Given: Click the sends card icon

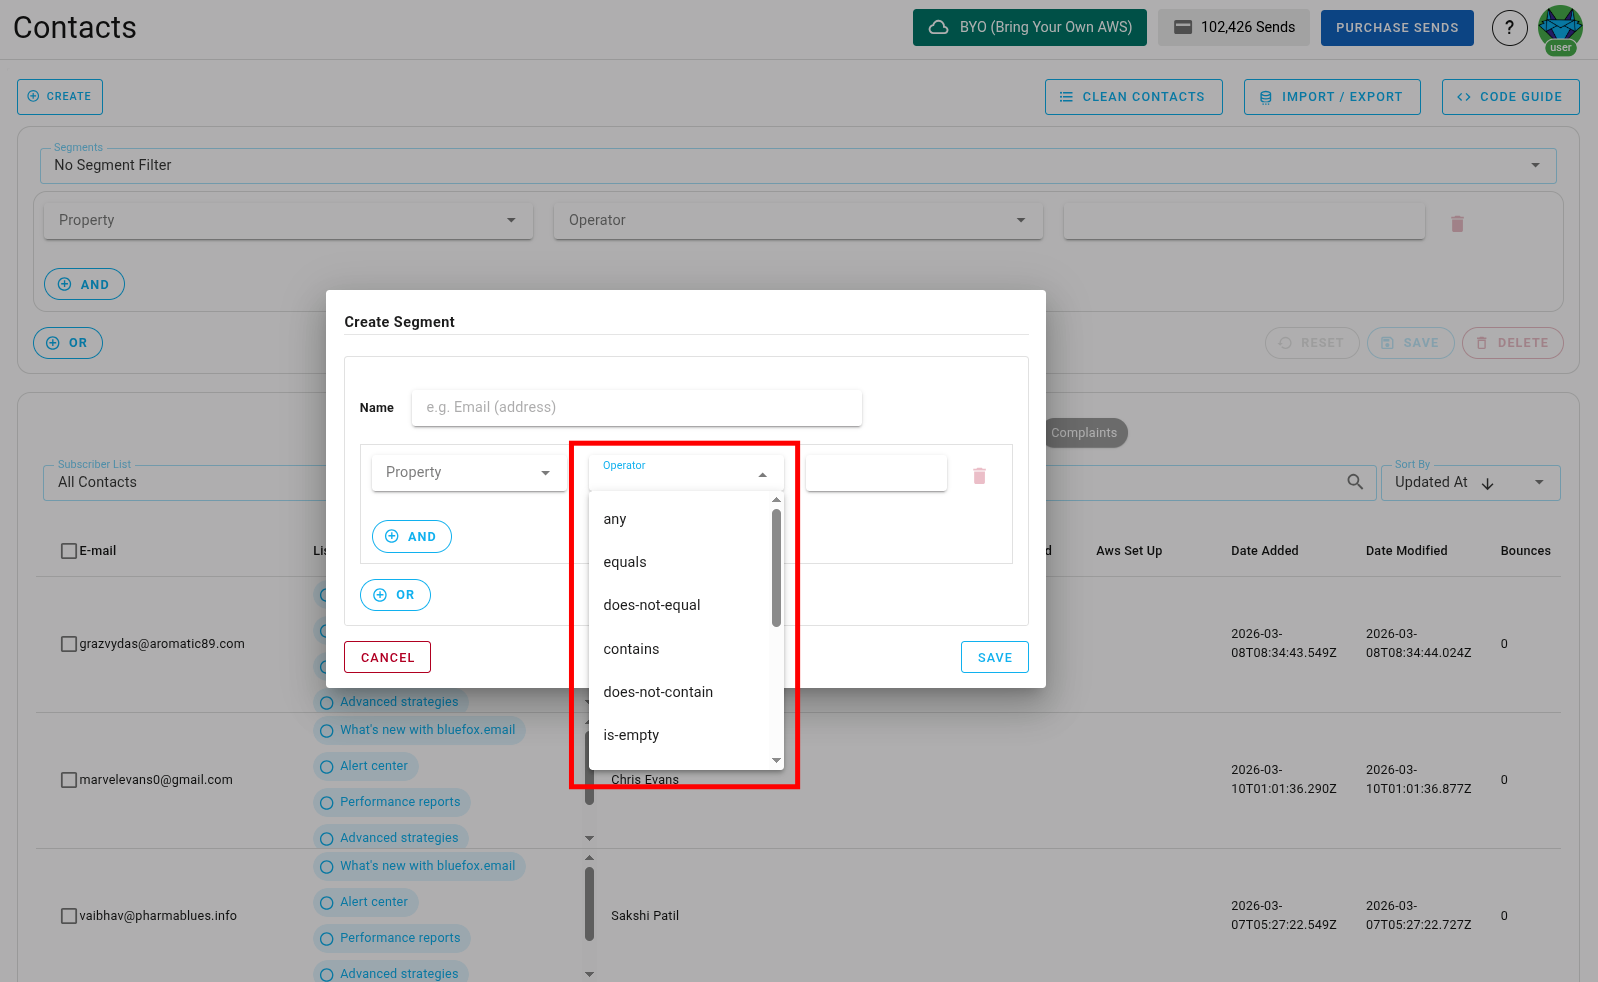Looking at the screenshot, I should (x=1183, y=28).
